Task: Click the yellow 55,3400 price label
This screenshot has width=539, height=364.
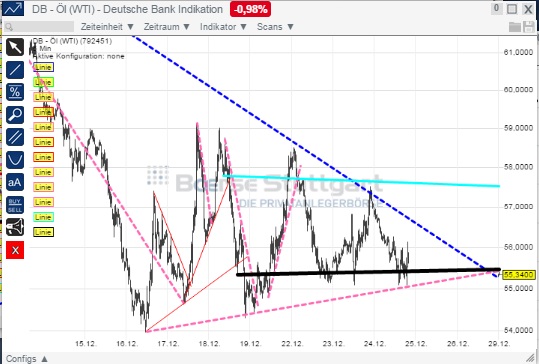Action: tap(519, 275)
